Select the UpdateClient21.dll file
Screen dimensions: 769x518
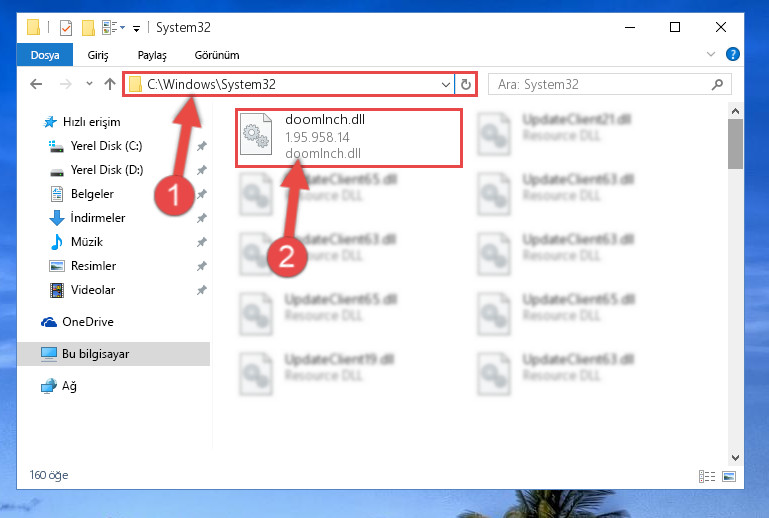coord(554,132)
